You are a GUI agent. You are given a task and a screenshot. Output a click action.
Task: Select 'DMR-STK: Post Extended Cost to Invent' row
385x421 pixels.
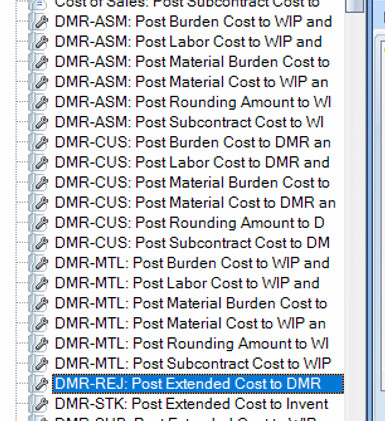192,404
